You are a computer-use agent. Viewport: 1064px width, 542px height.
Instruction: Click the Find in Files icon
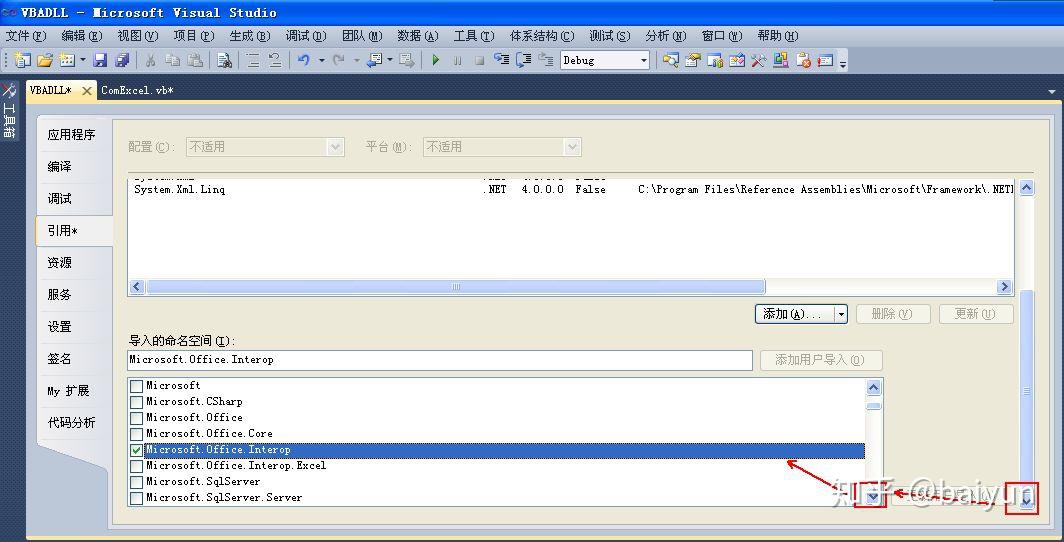click(224, 60)
